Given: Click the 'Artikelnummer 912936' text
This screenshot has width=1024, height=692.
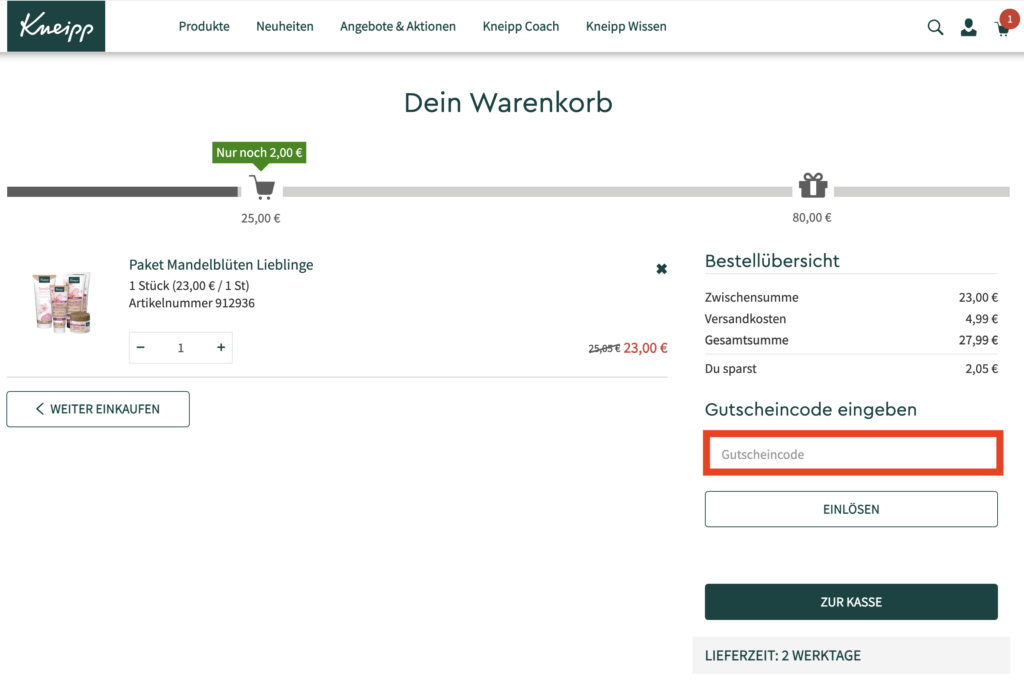Looking at the screenshot, I should click(191, 303).
